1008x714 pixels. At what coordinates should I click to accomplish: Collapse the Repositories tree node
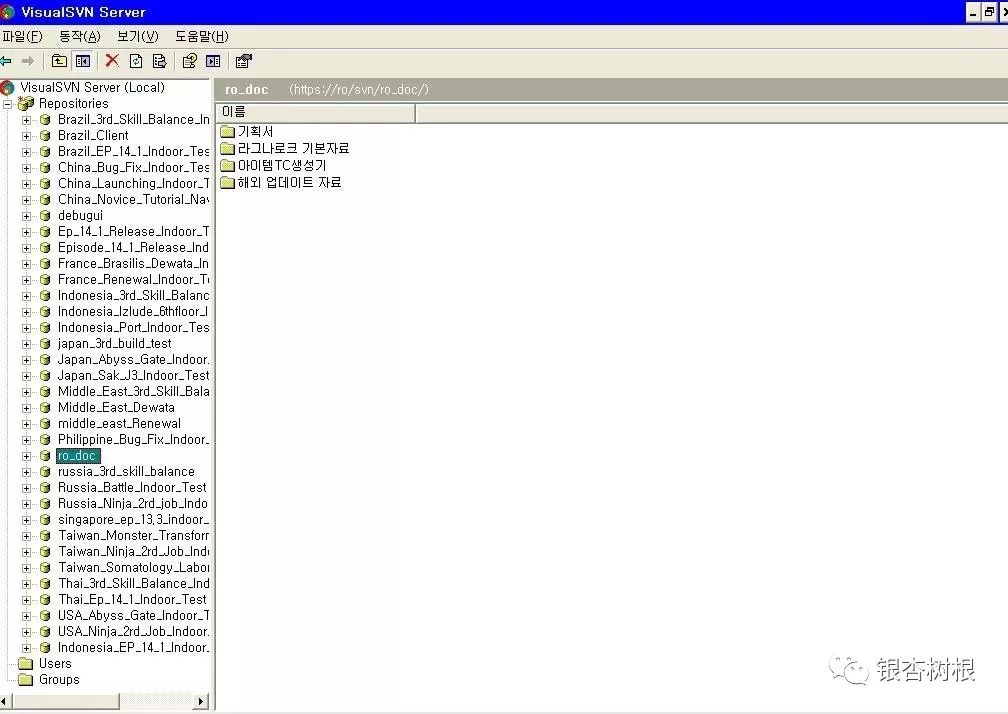coord(8,104)
